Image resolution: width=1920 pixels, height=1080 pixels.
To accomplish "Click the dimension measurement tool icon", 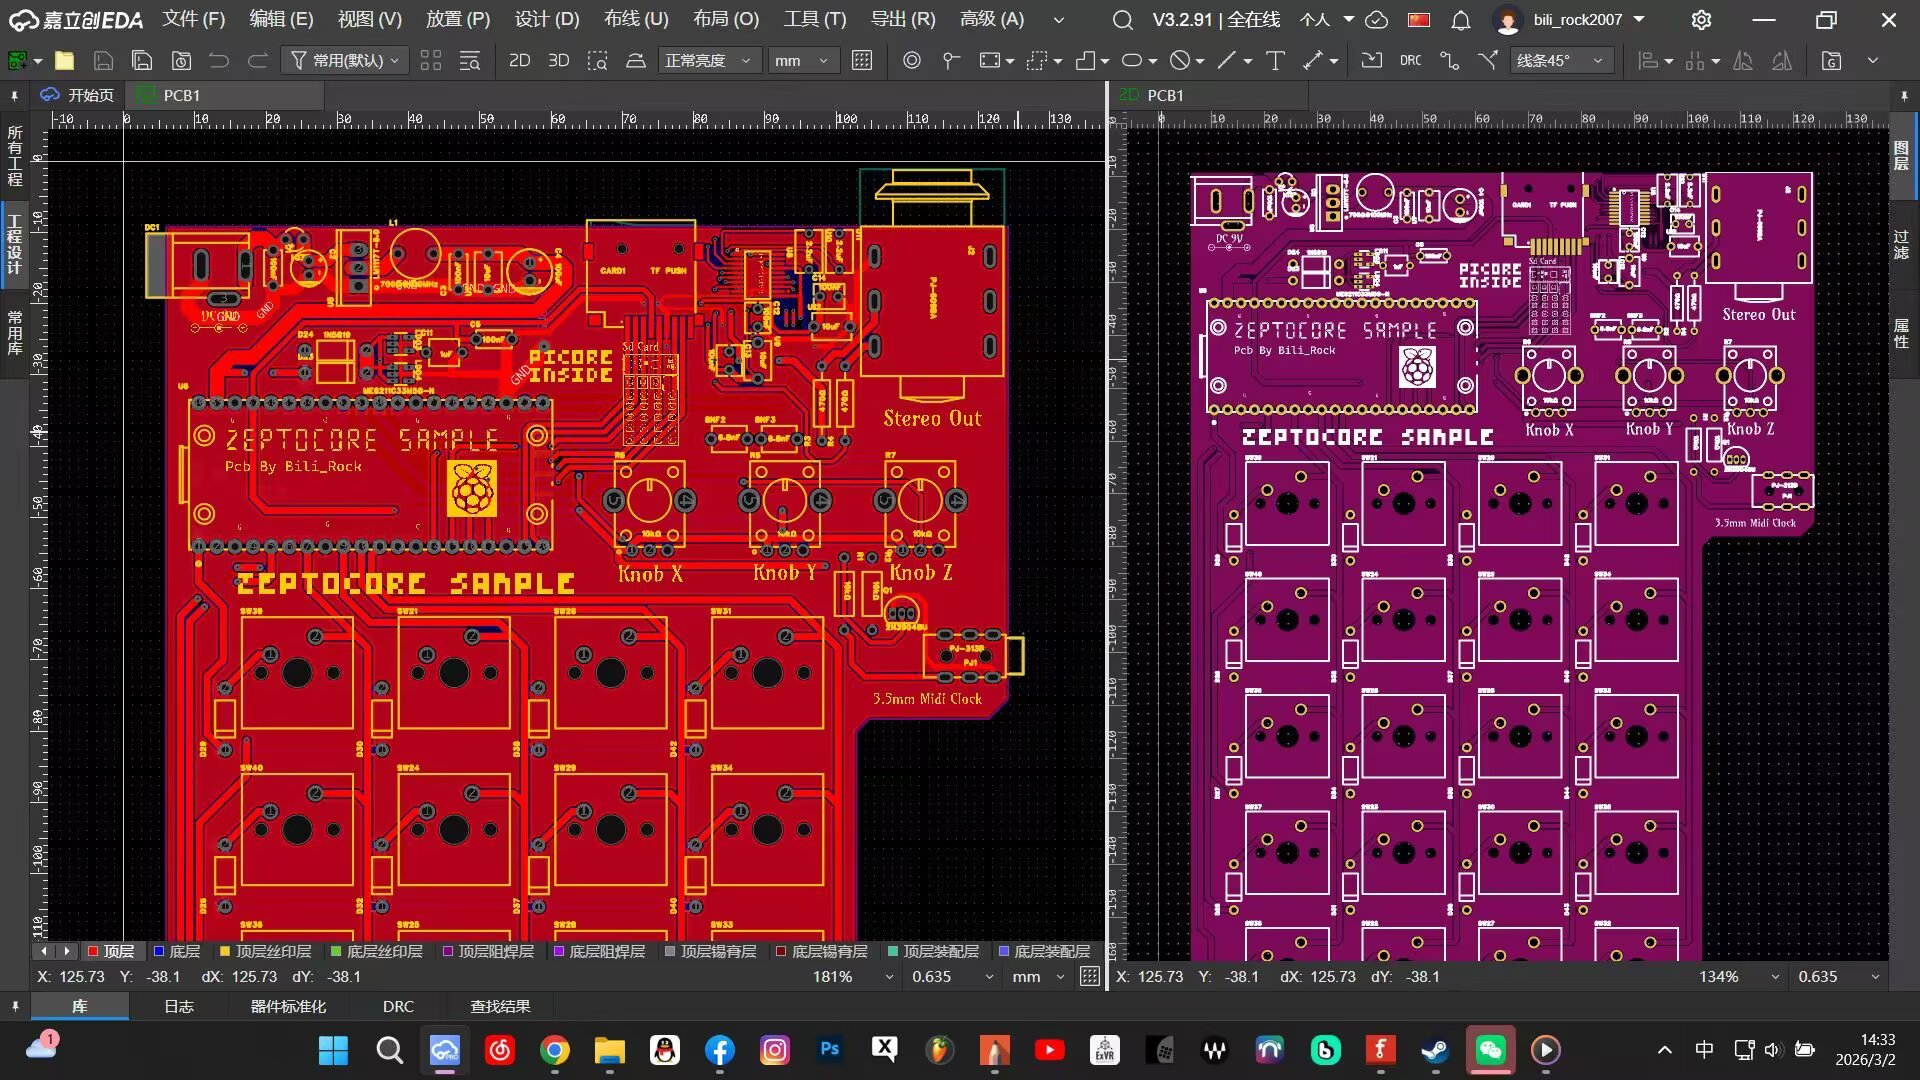I will (x=1313, y=61).
